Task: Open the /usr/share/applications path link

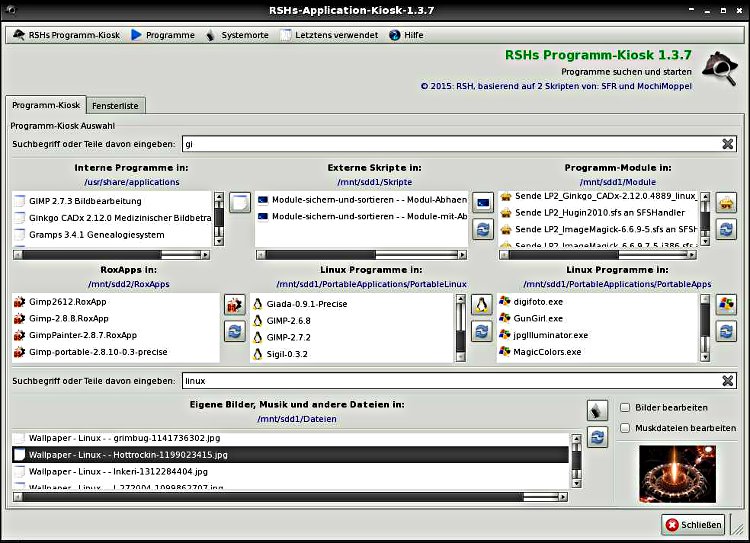Action: point(132,182)
